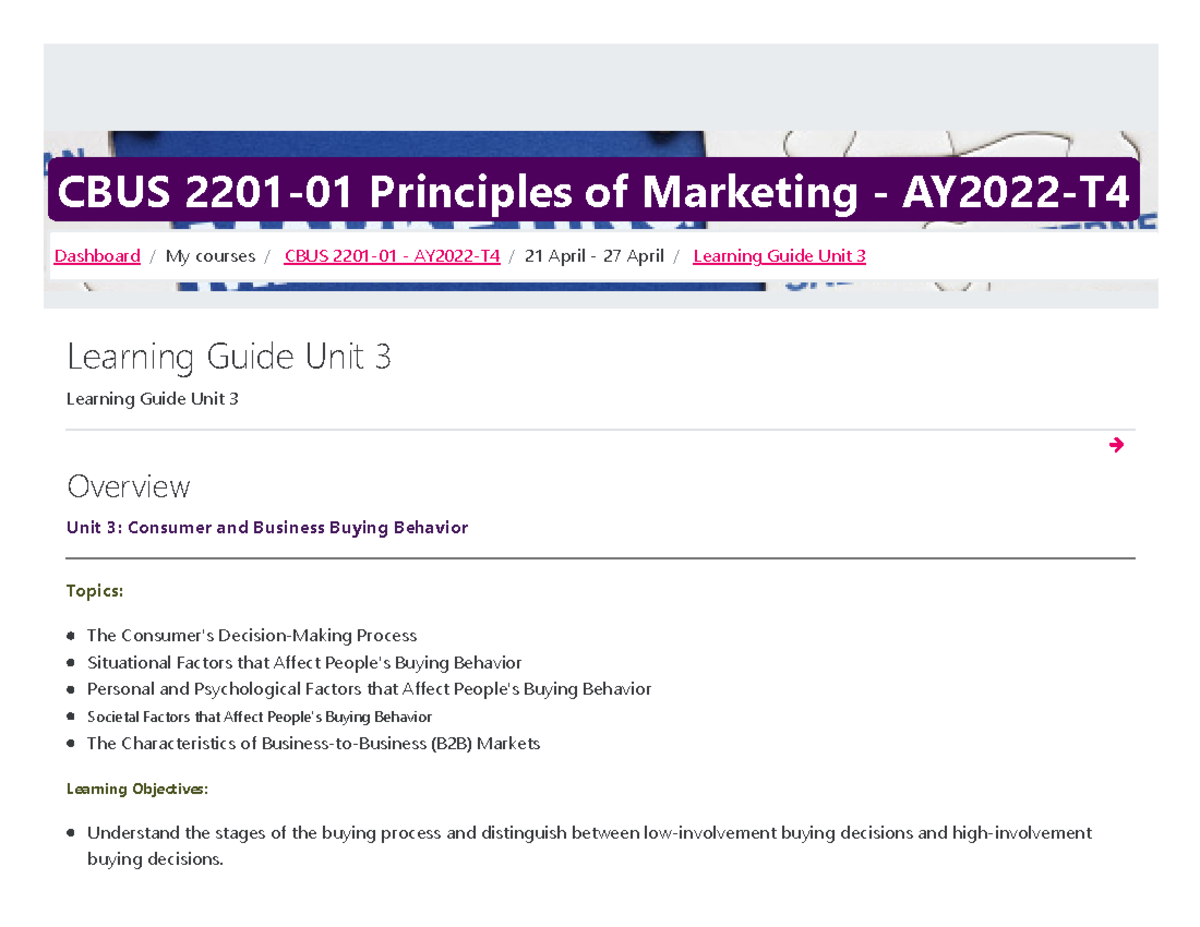Click 'Characteristics of Business-to-Business (B2B) Markets' topic

point(313,744)
